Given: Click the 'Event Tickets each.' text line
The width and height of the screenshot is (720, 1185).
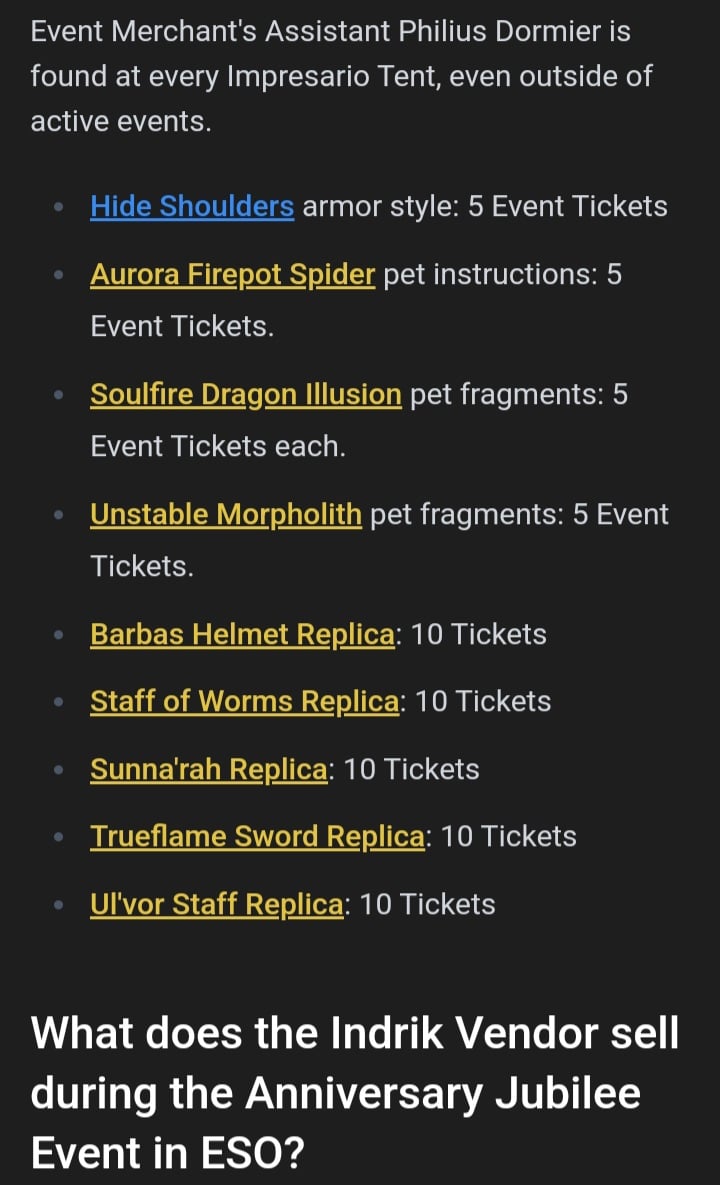Looking at the screenshot, I should (x=218, y=447).
